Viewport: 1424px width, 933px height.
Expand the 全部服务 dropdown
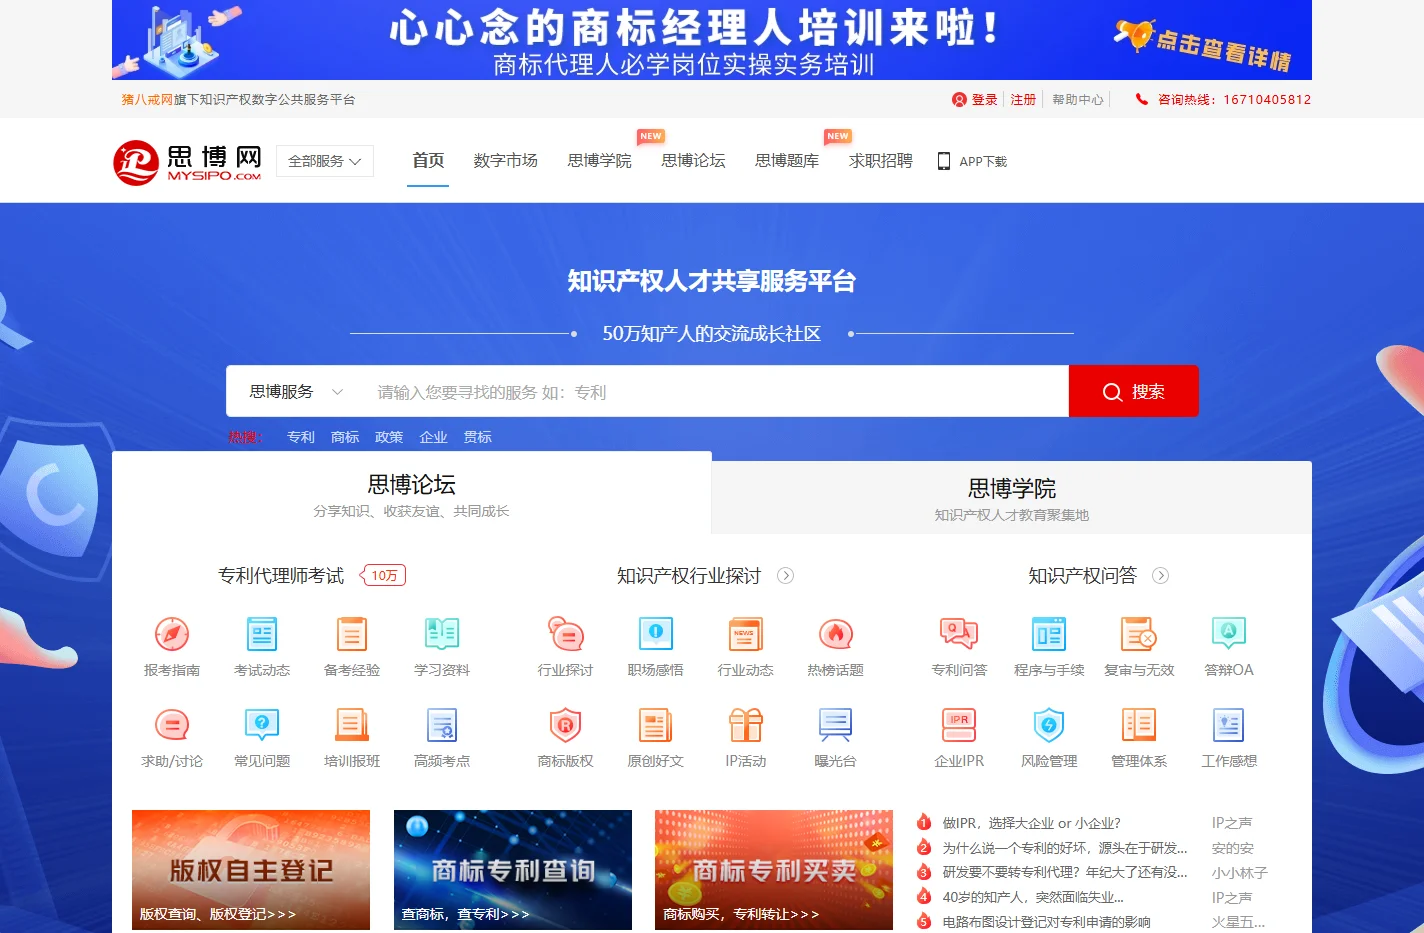pyautogui.click(x=325, y=161)
